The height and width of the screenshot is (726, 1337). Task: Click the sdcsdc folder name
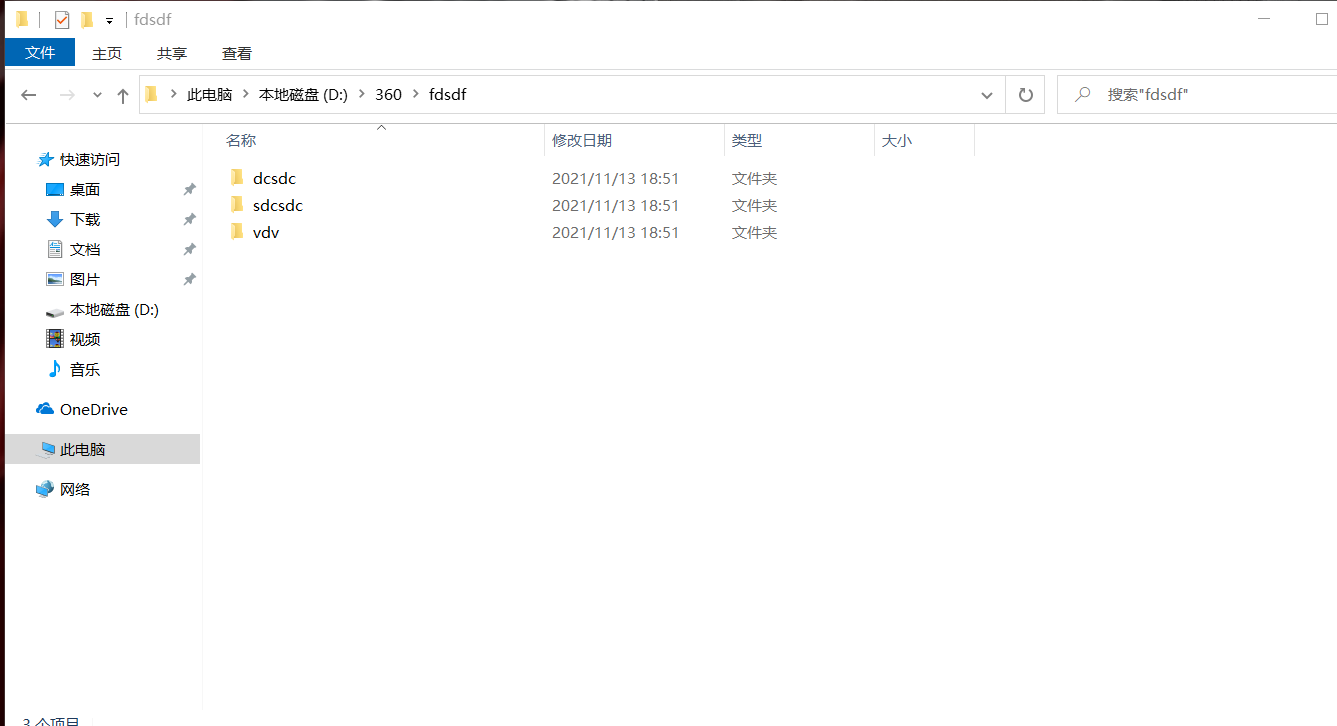[278, 205]
